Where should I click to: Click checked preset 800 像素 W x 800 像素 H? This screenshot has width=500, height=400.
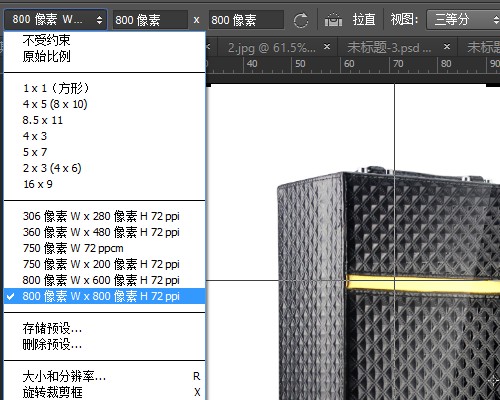point(104,296)
